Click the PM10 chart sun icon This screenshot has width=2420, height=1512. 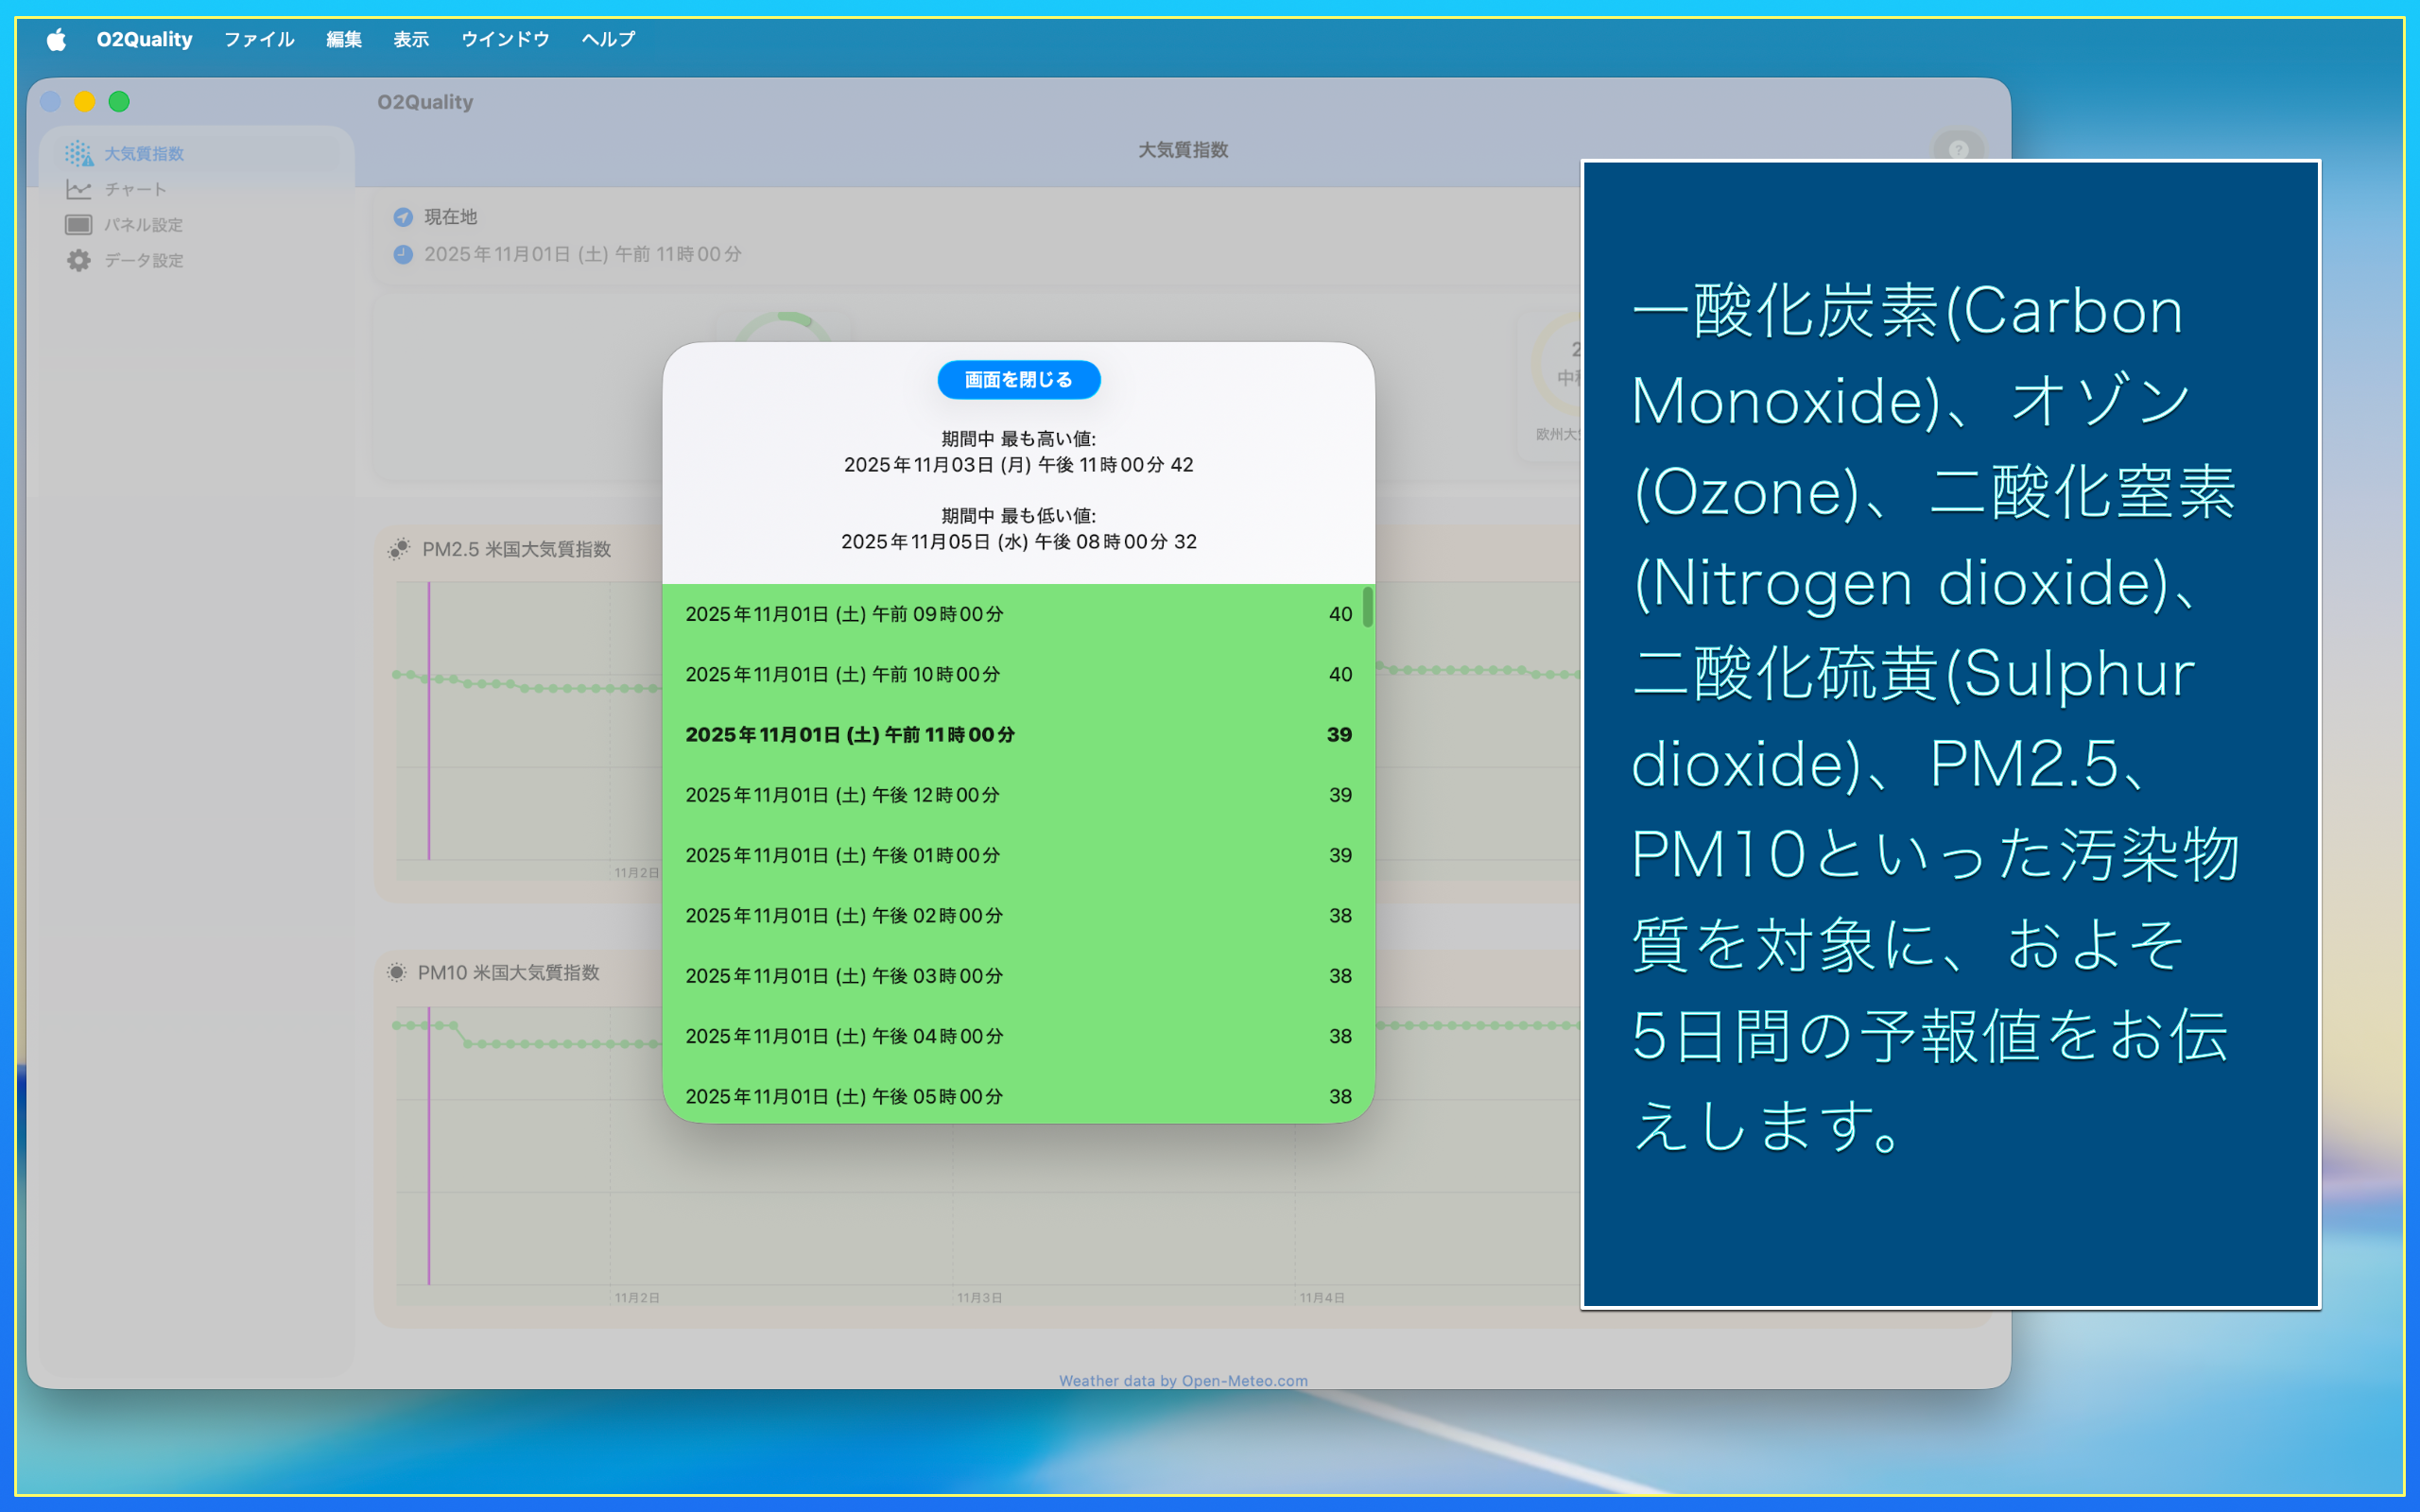coord(397,972)
